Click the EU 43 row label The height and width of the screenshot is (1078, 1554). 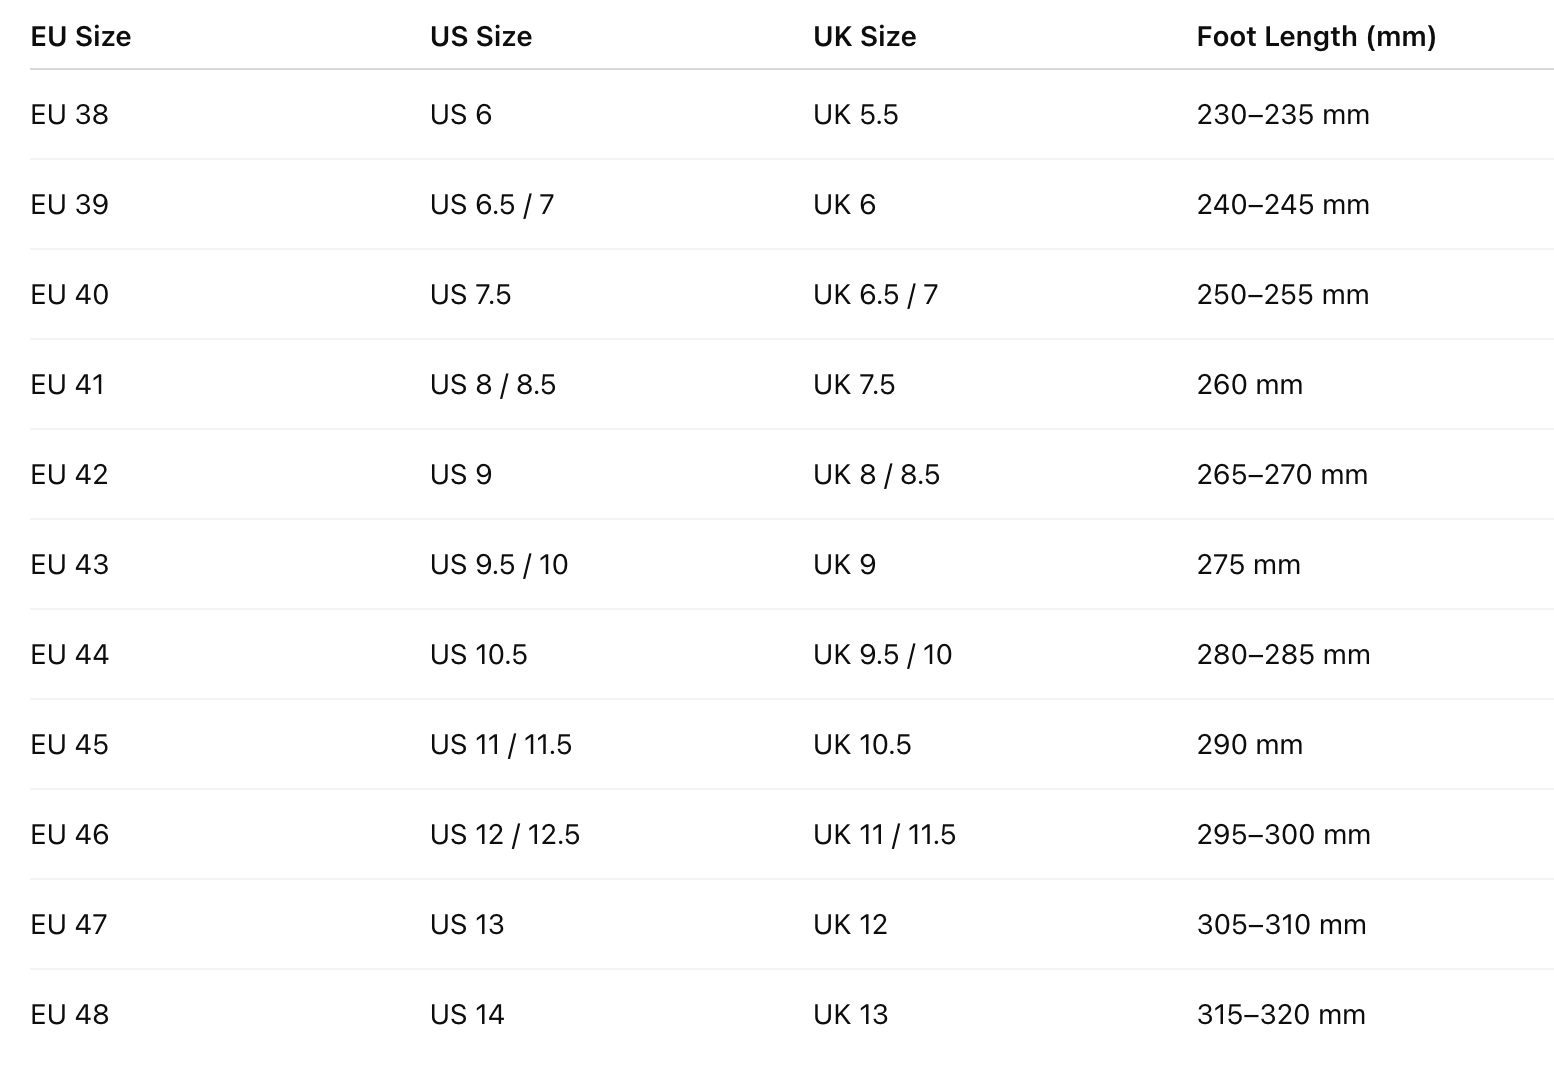tap(70, 565)
